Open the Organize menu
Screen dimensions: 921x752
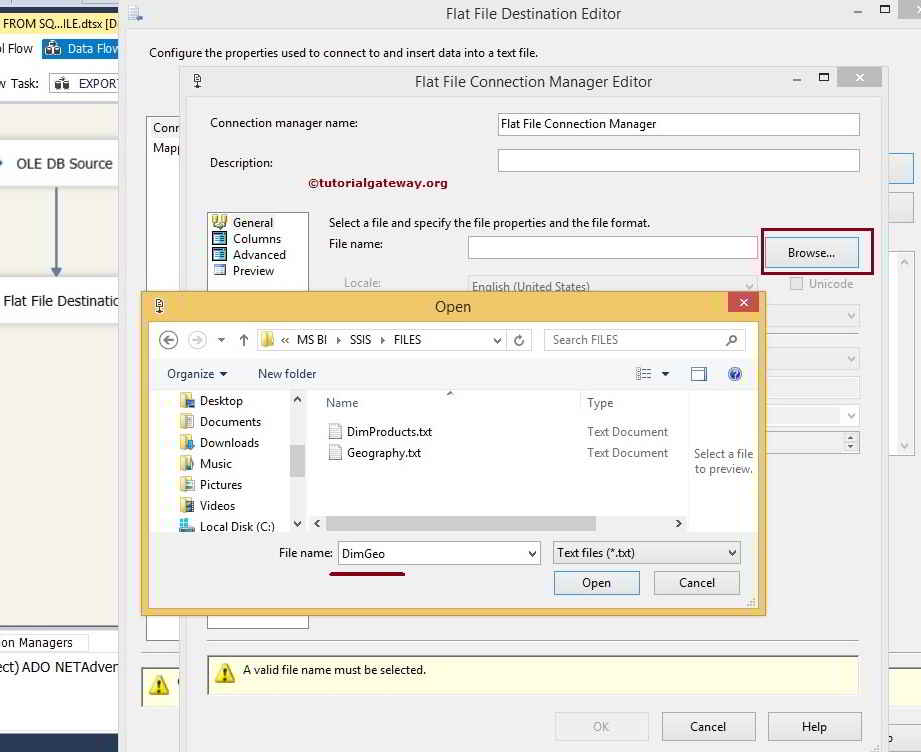pyautogui.click(x=197, y=374)
